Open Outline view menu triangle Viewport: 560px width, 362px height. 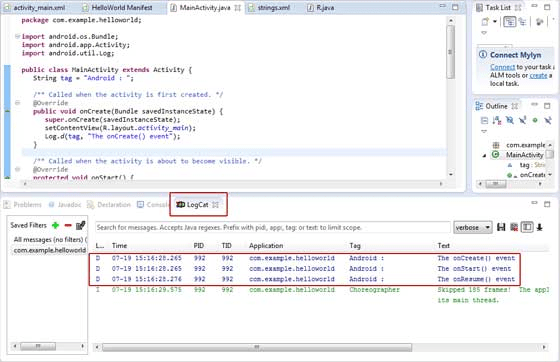(484, 131)
